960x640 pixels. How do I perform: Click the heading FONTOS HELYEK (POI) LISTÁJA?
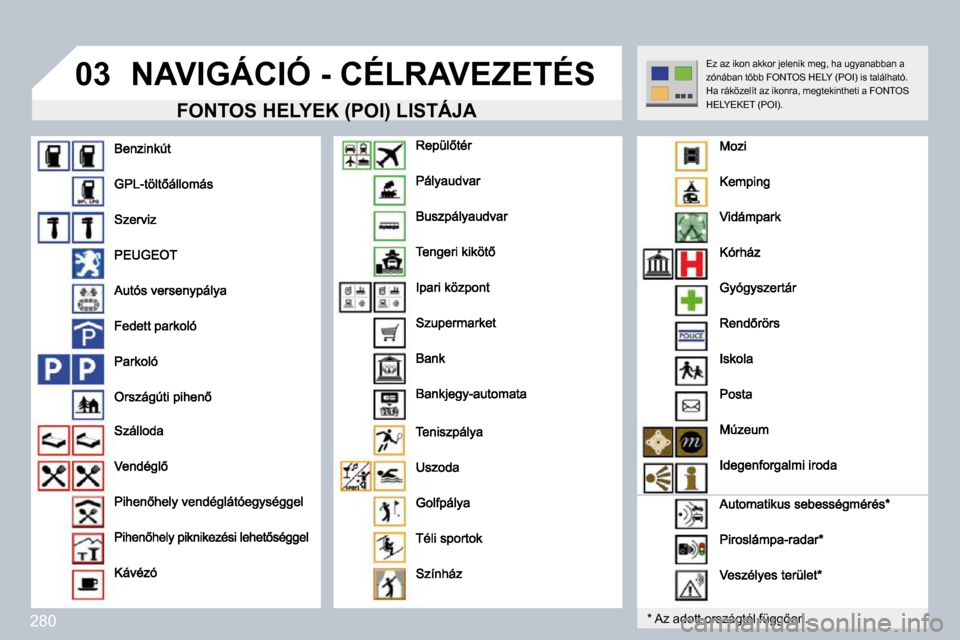pyautogui.click(x=326, y=110)
